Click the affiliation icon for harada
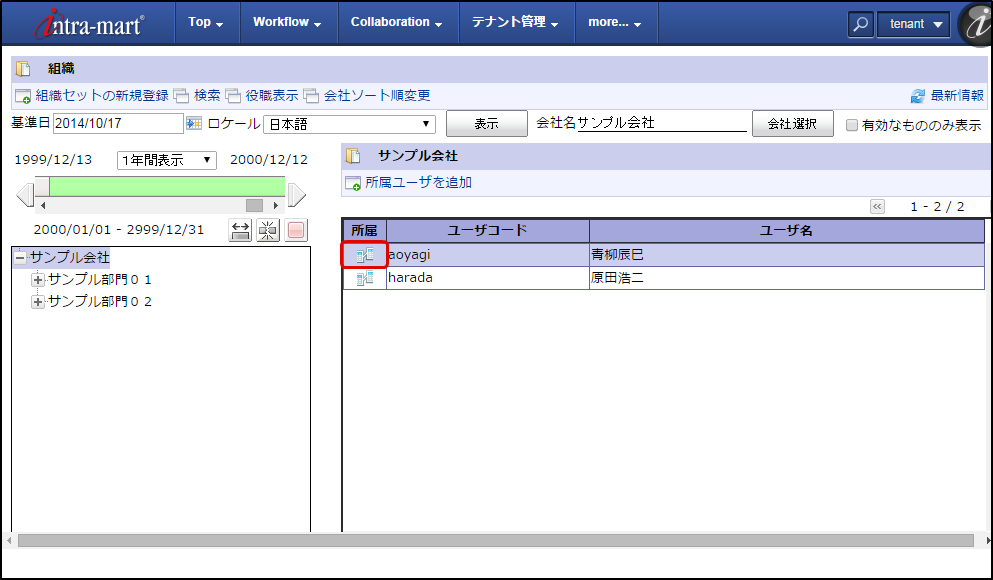Image resolution: width=993 pixels, height=580 pixels. 364,278
